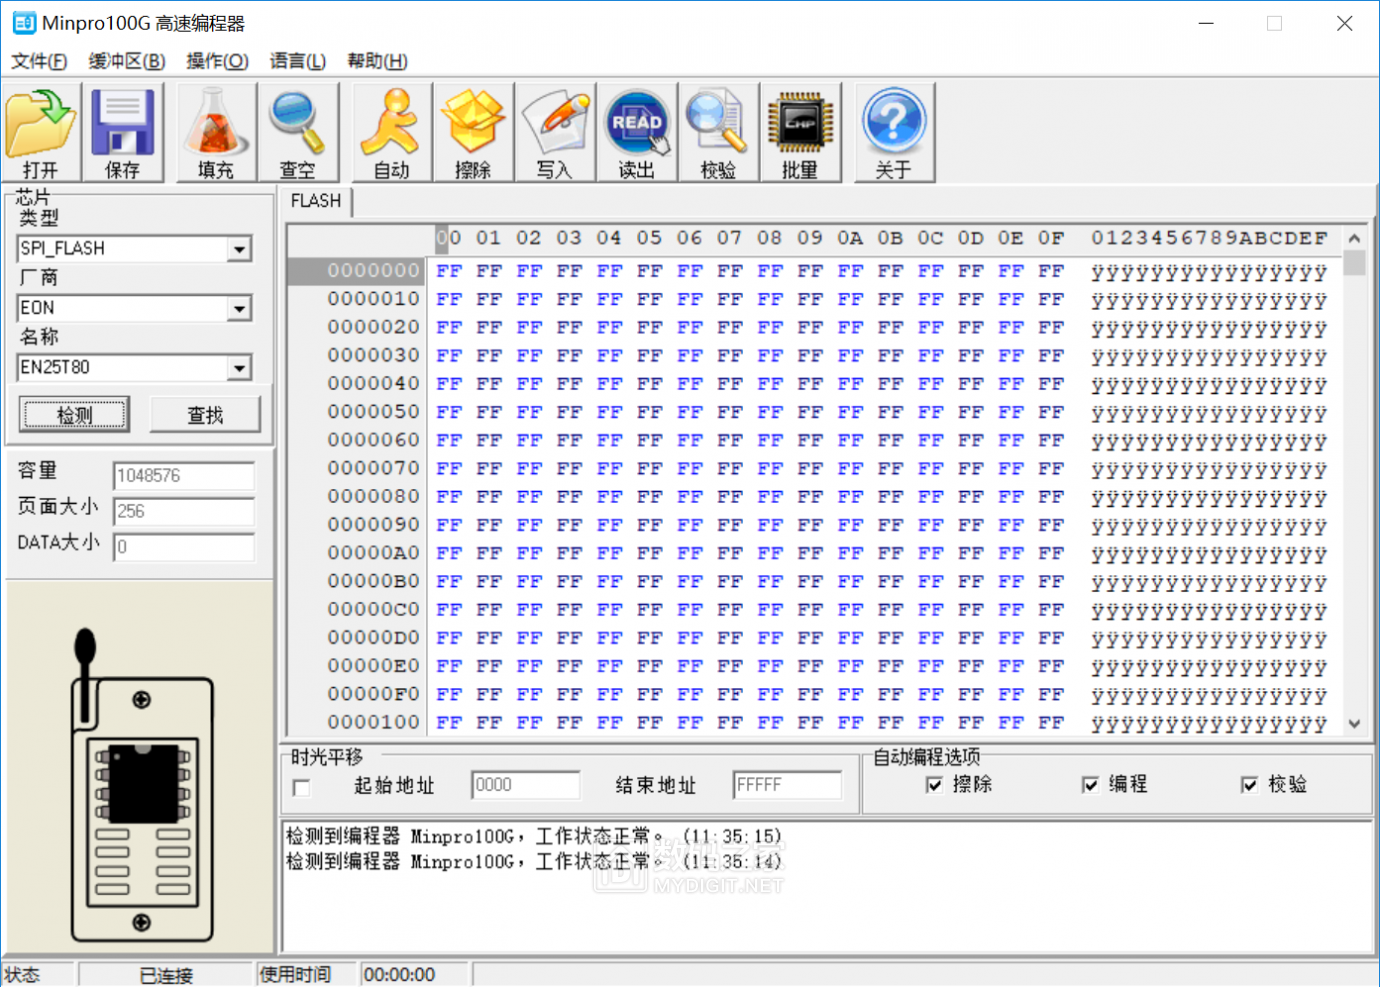Open the 缓冲区(B) menu
This screenshot has width=1380, height=987.
(127, 61)
